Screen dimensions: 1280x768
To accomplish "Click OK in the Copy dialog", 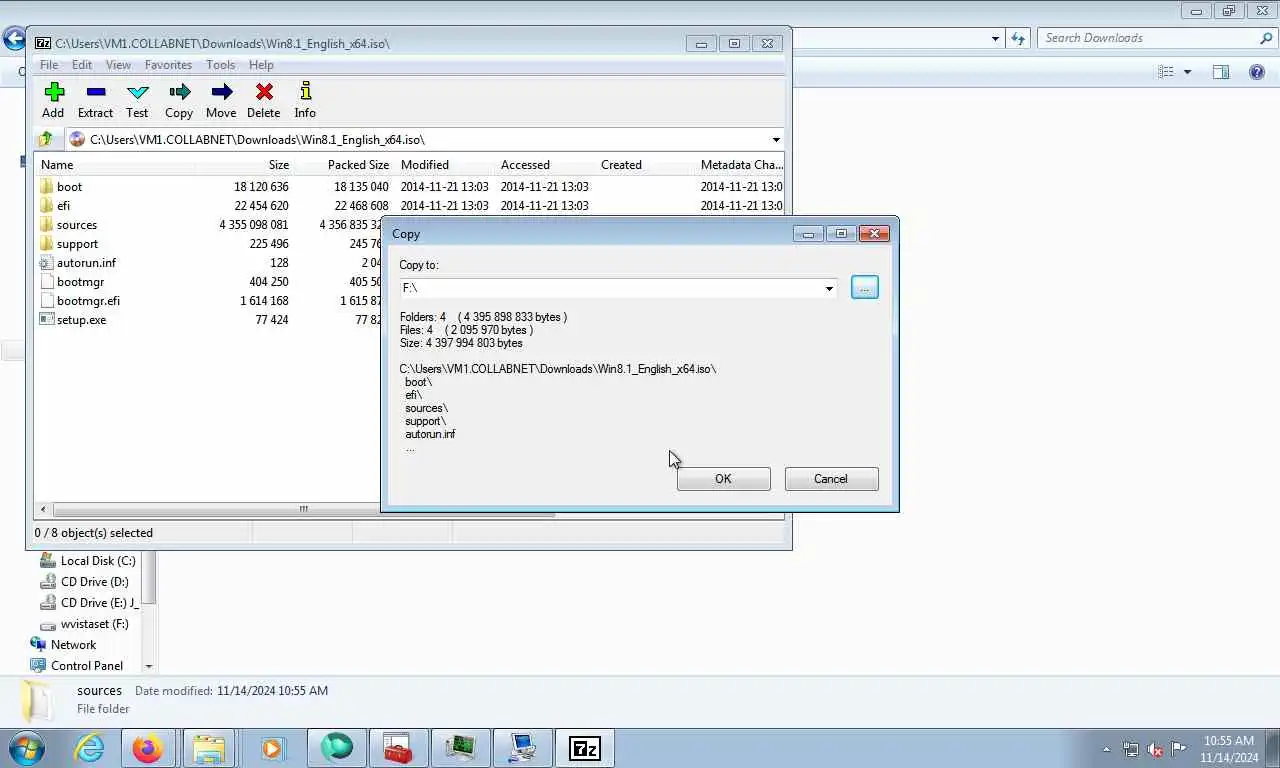I will pyautogui.click(x=724, y=479).
